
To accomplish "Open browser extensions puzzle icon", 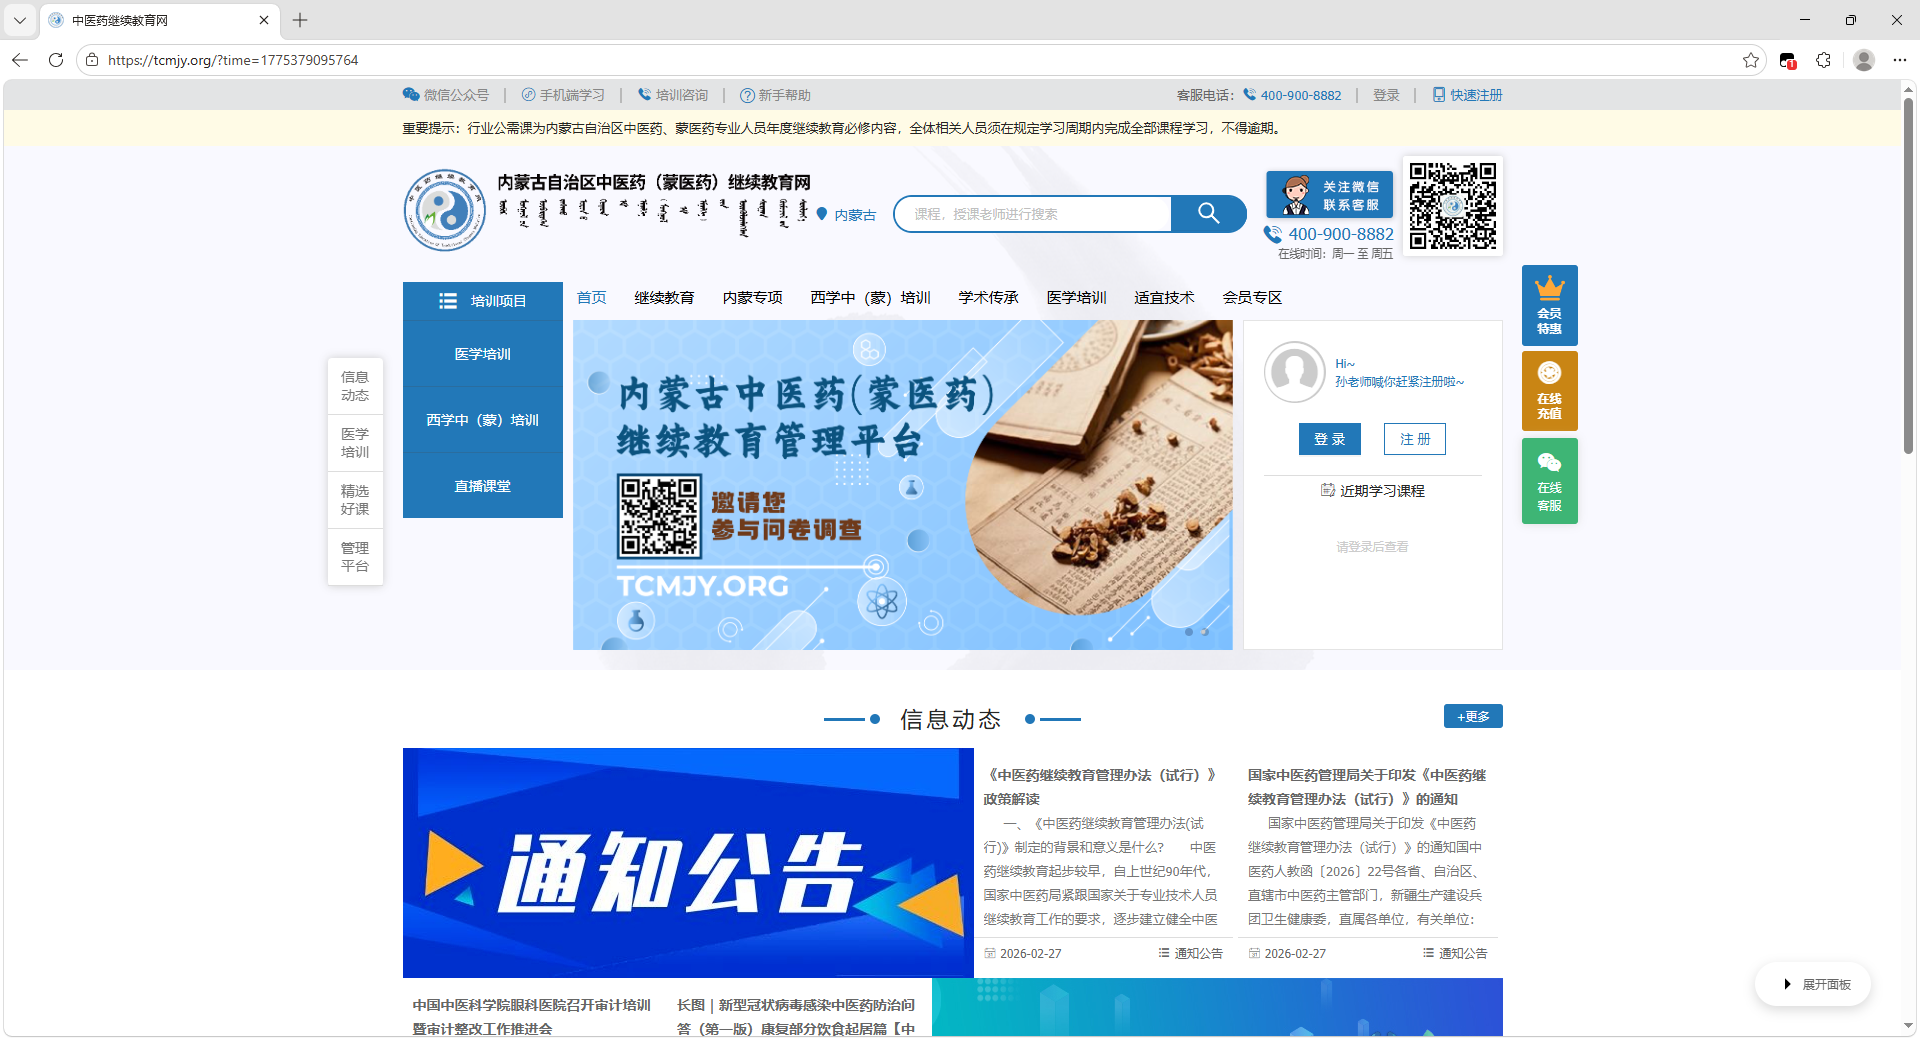I will 1823,60.
